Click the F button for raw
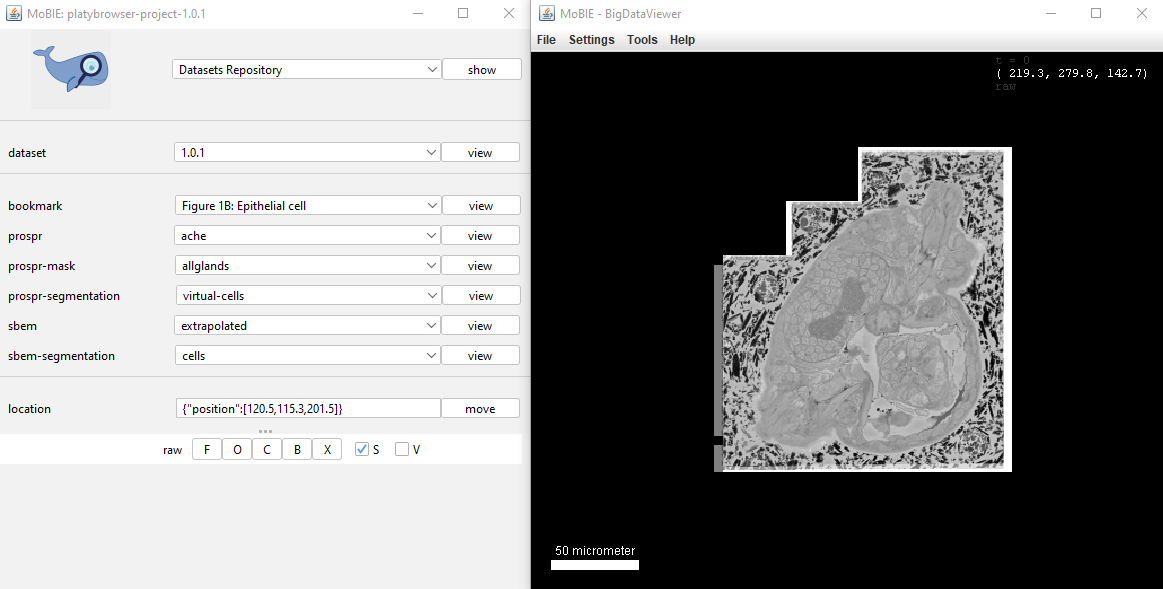Image resolution: width=1163 pixels, height=589 pixels. 207,450
